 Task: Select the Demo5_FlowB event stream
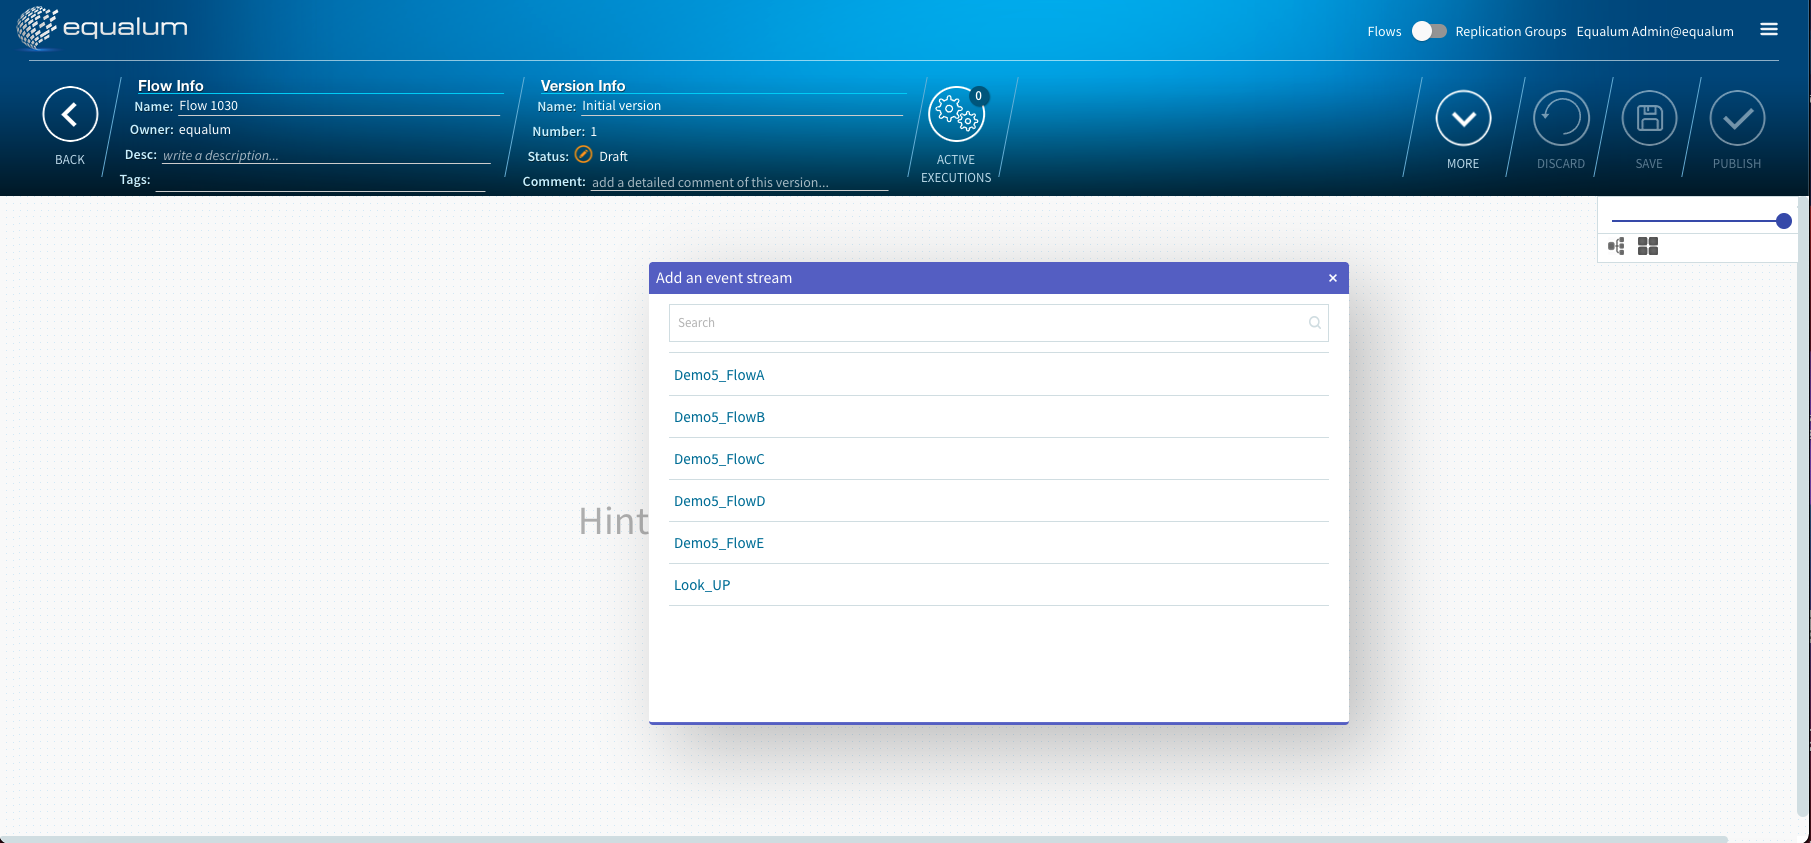(999, 417)
